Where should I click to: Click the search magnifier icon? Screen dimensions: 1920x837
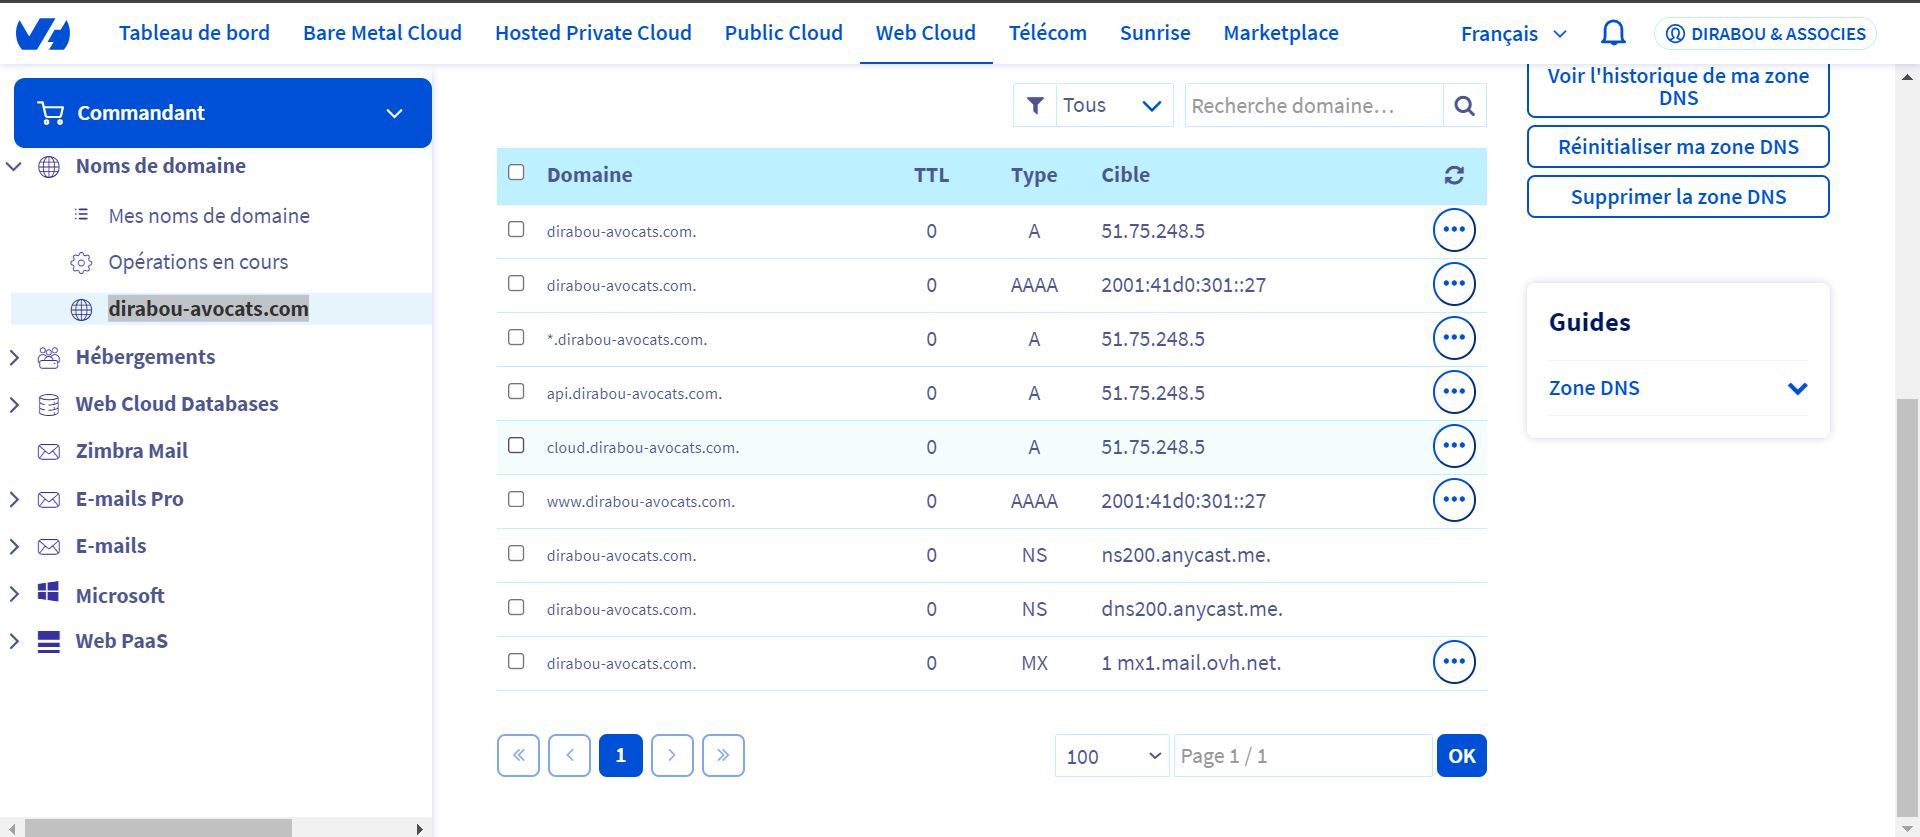[1464, 106]
